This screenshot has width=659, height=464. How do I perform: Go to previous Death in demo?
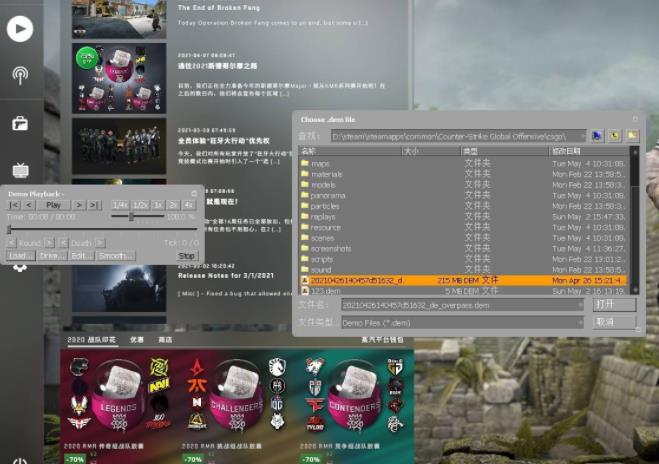pyautogui.click(x=63, y=243)
